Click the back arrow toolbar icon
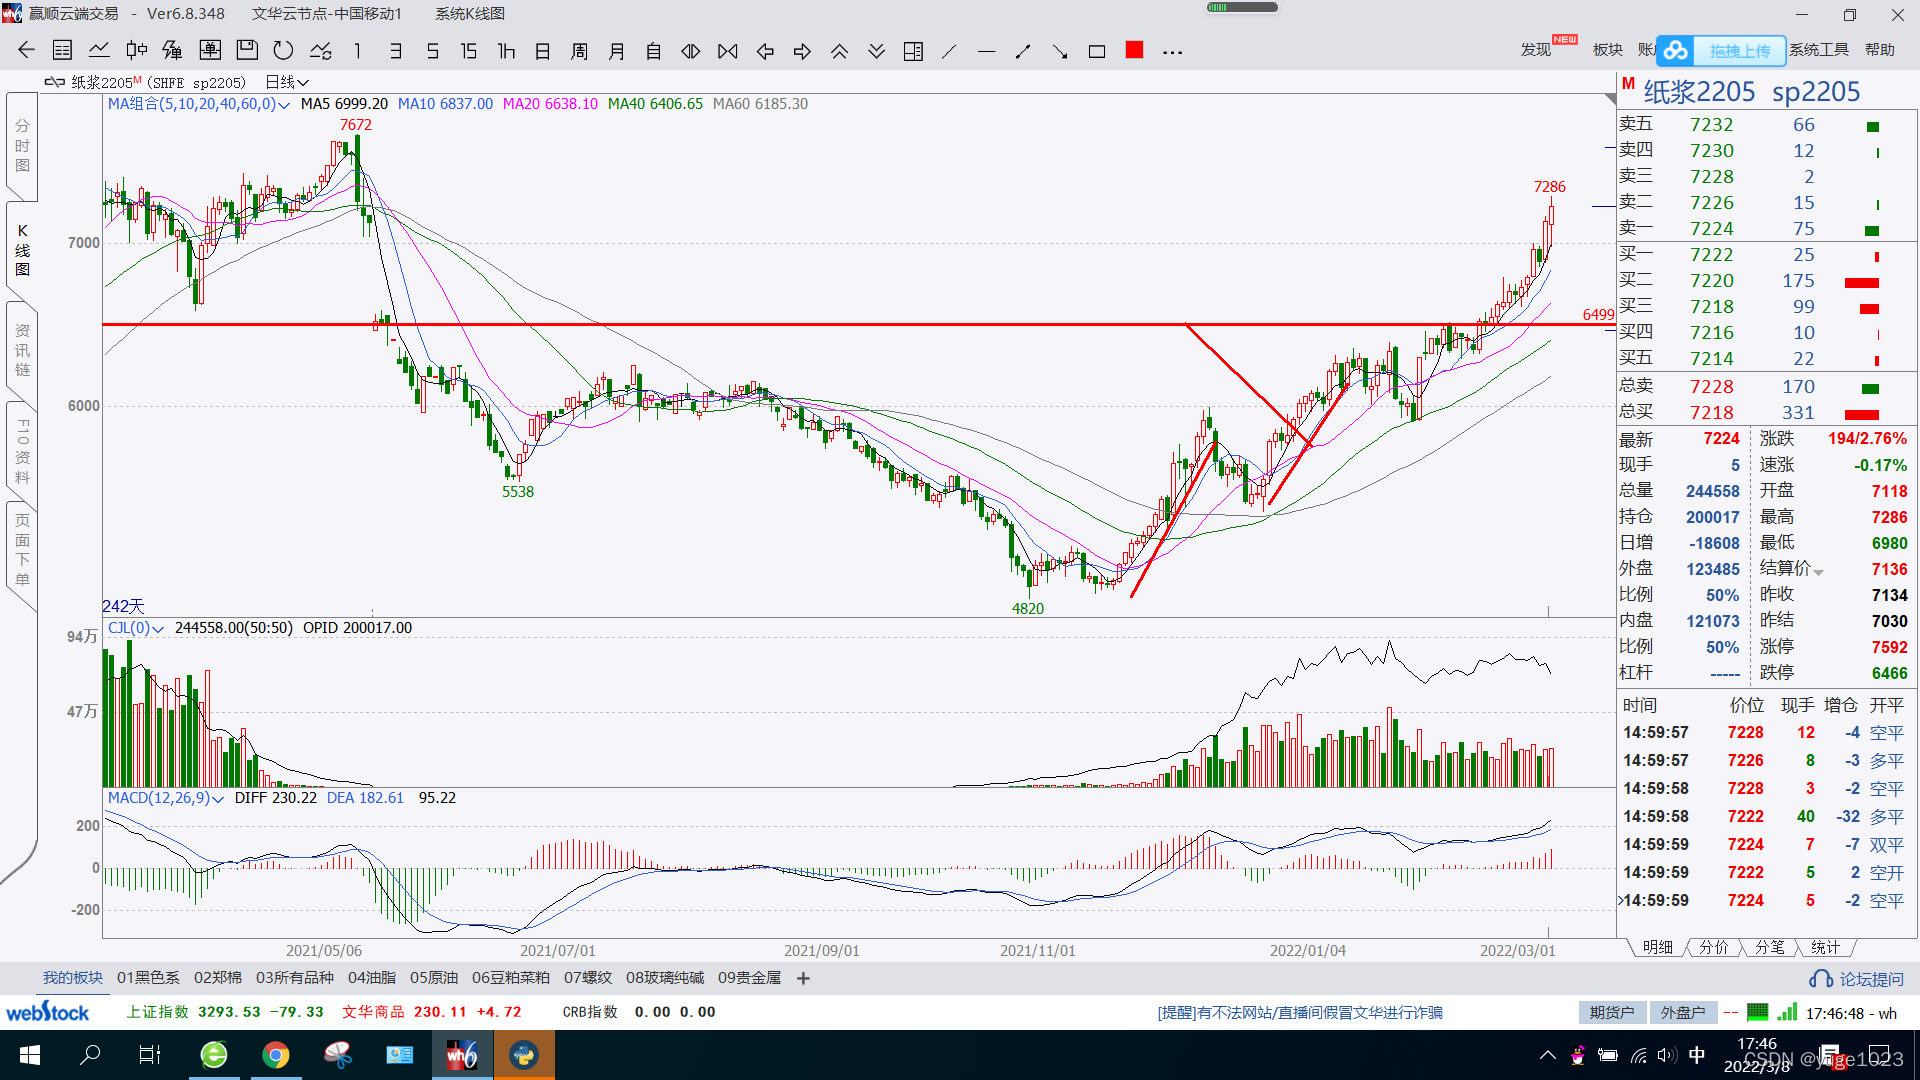 click(26, 51)
